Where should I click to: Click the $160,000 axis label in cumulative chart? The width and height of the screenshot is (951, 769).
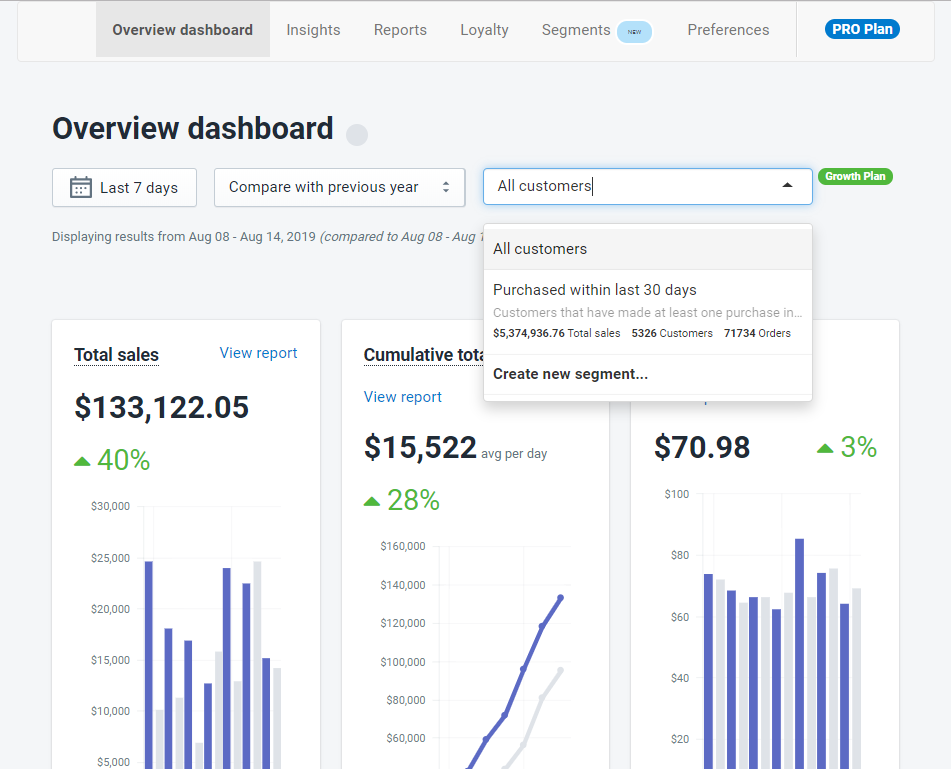click(403, 546)
